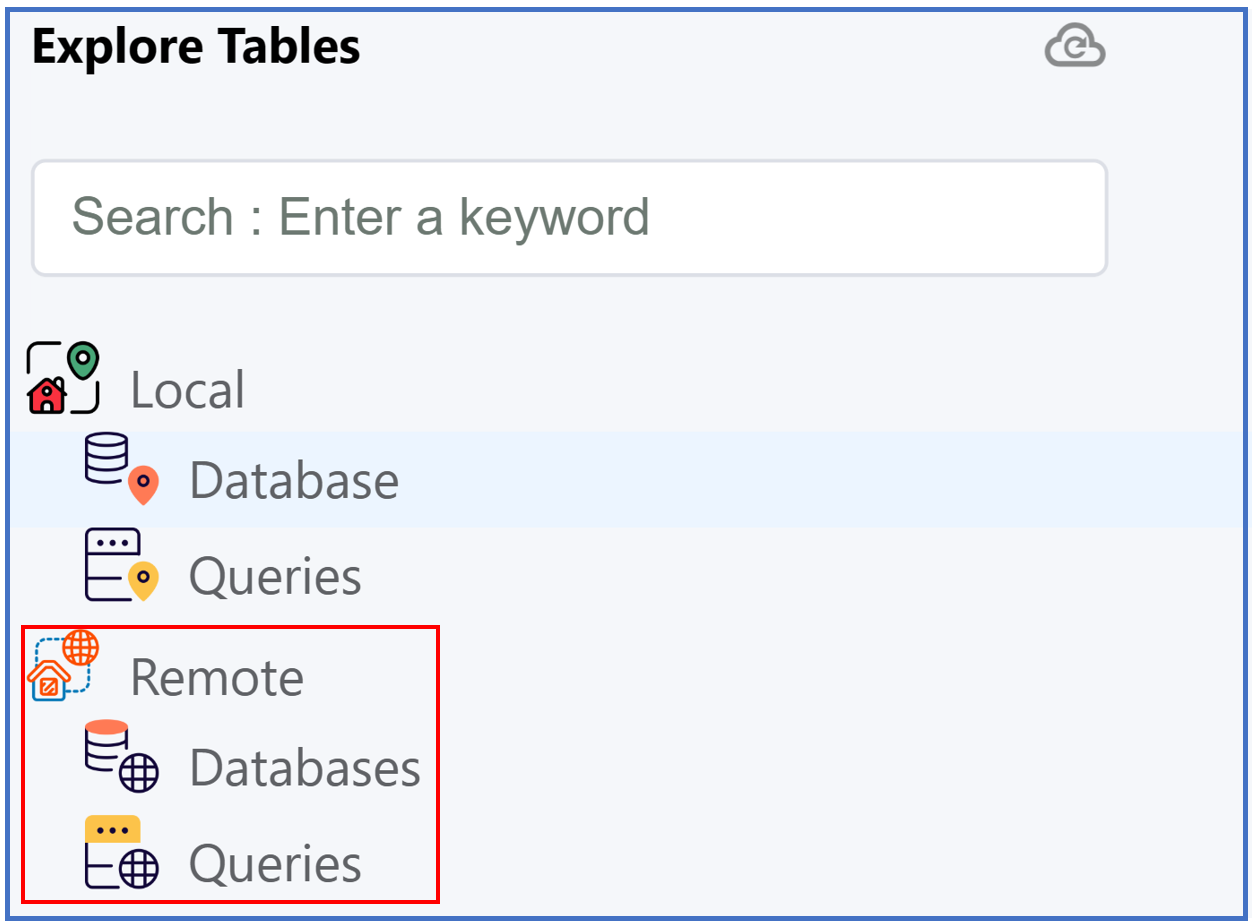Click the Queries icon under Local
Screen dimensions: 1252x924
tap(109, 565)
